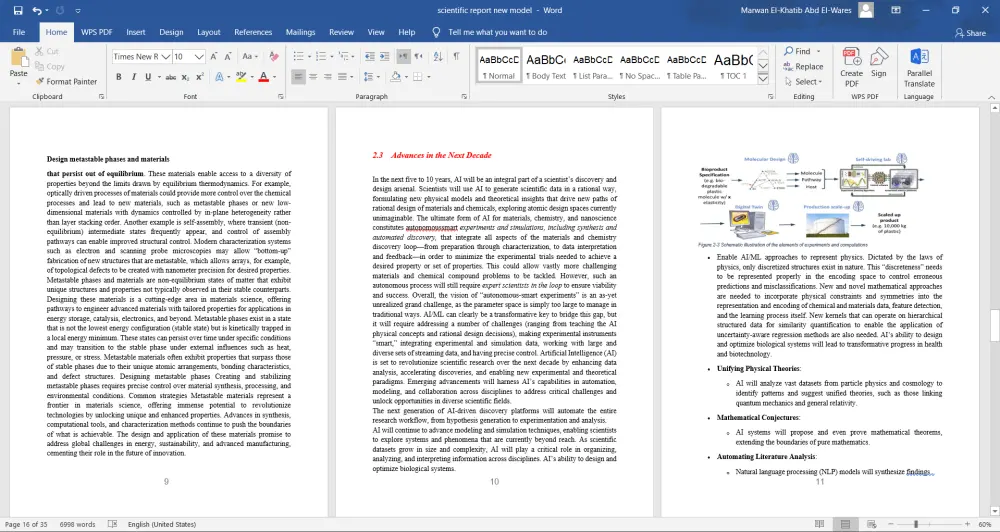Cut the selected text
The width and height of the screenshot is (1000, 532).
[x=47, y=51]
